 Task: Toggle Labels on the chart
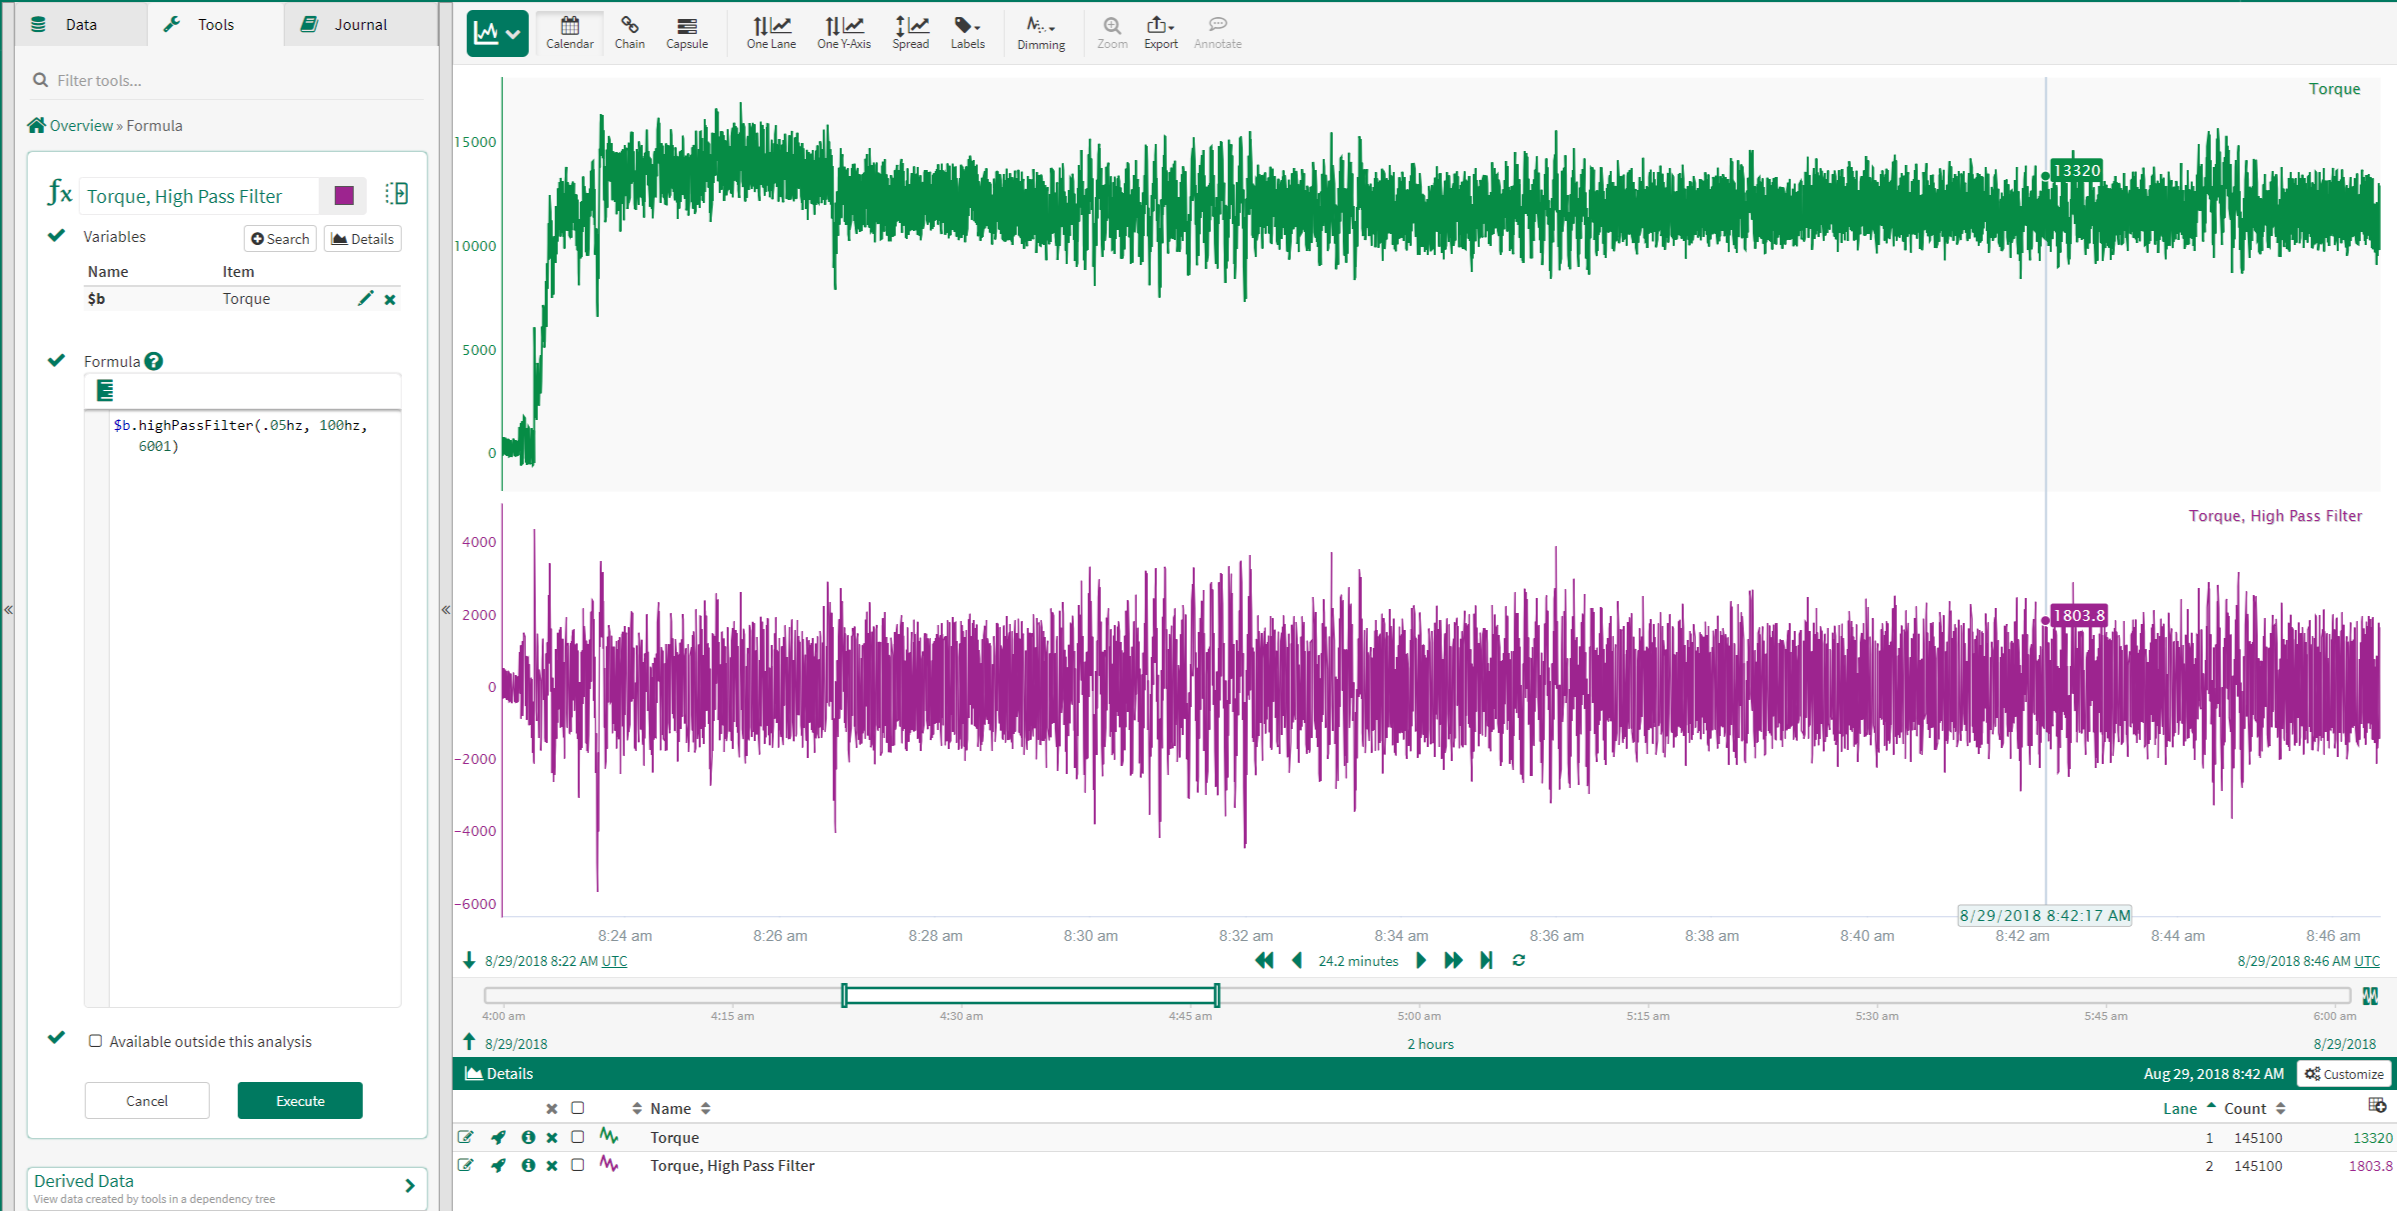[966, 32]
